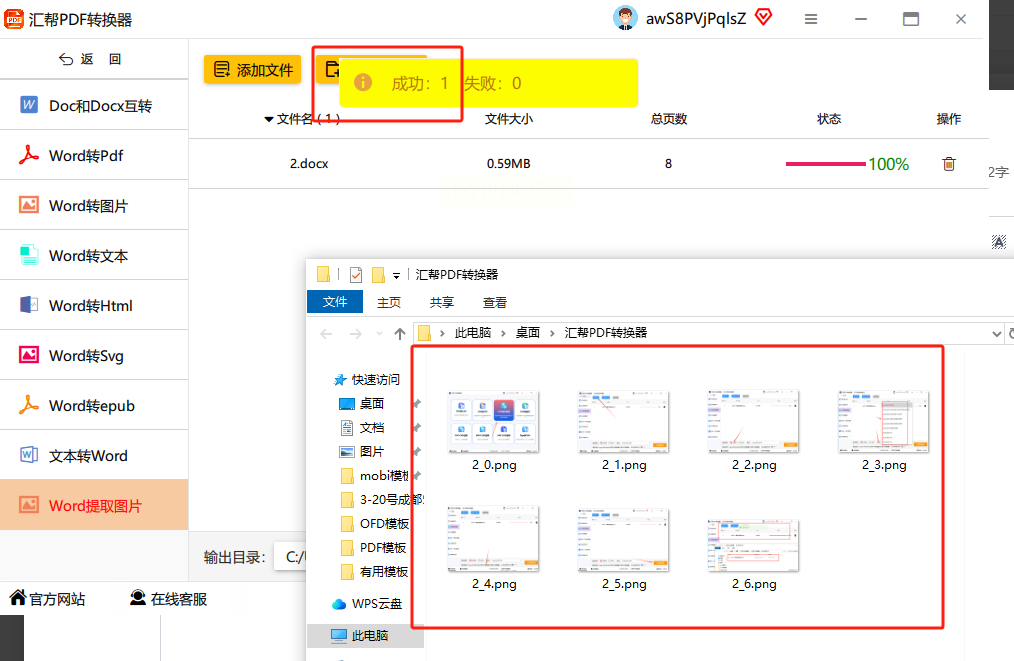Open the hamburger menu icon
The width and height of the screenshot is (1014, 661).
811,19
